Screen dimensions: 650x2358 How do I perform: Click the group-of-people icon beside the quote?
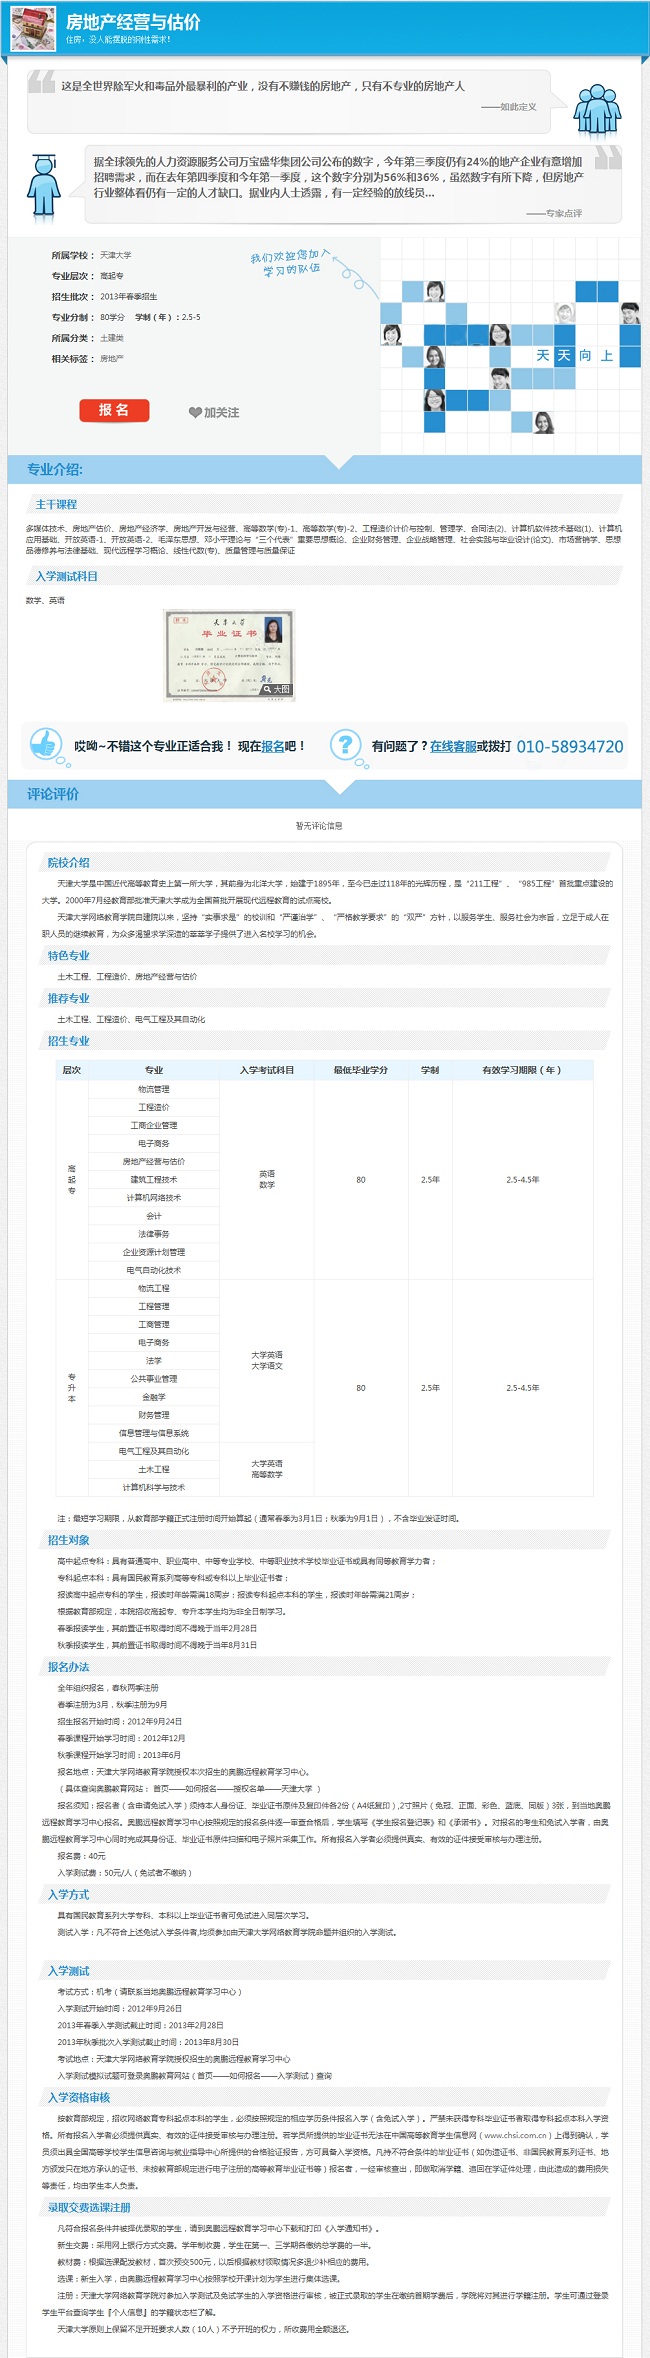597,109
